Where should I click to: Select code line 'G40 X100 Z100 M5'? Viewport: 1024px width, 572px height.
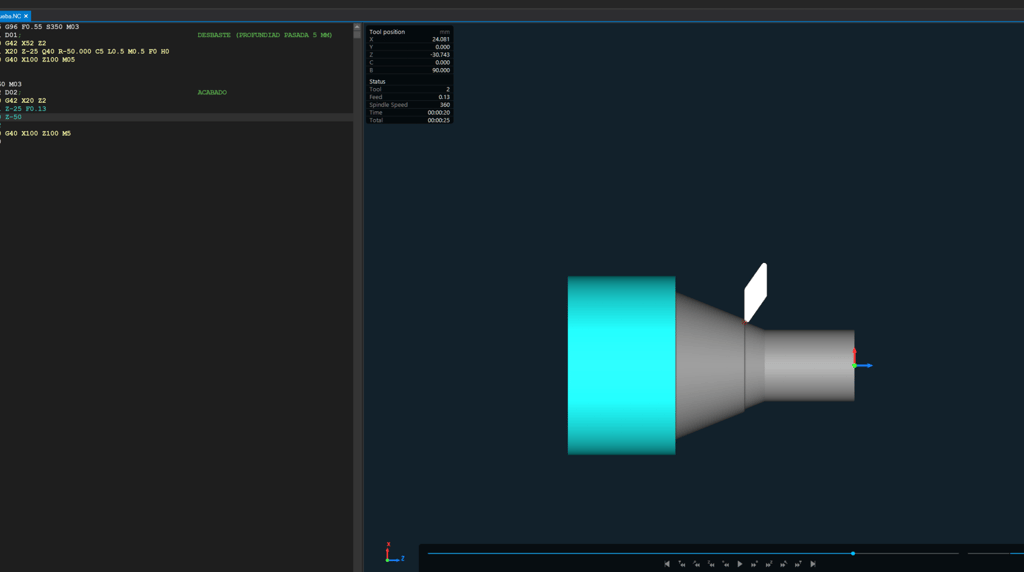pyautogui.click(x=38, y=133)
